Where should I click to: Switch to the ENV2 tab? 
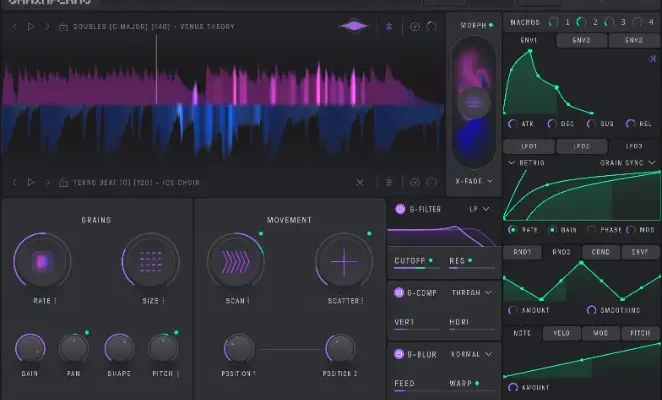pos(581,40)
